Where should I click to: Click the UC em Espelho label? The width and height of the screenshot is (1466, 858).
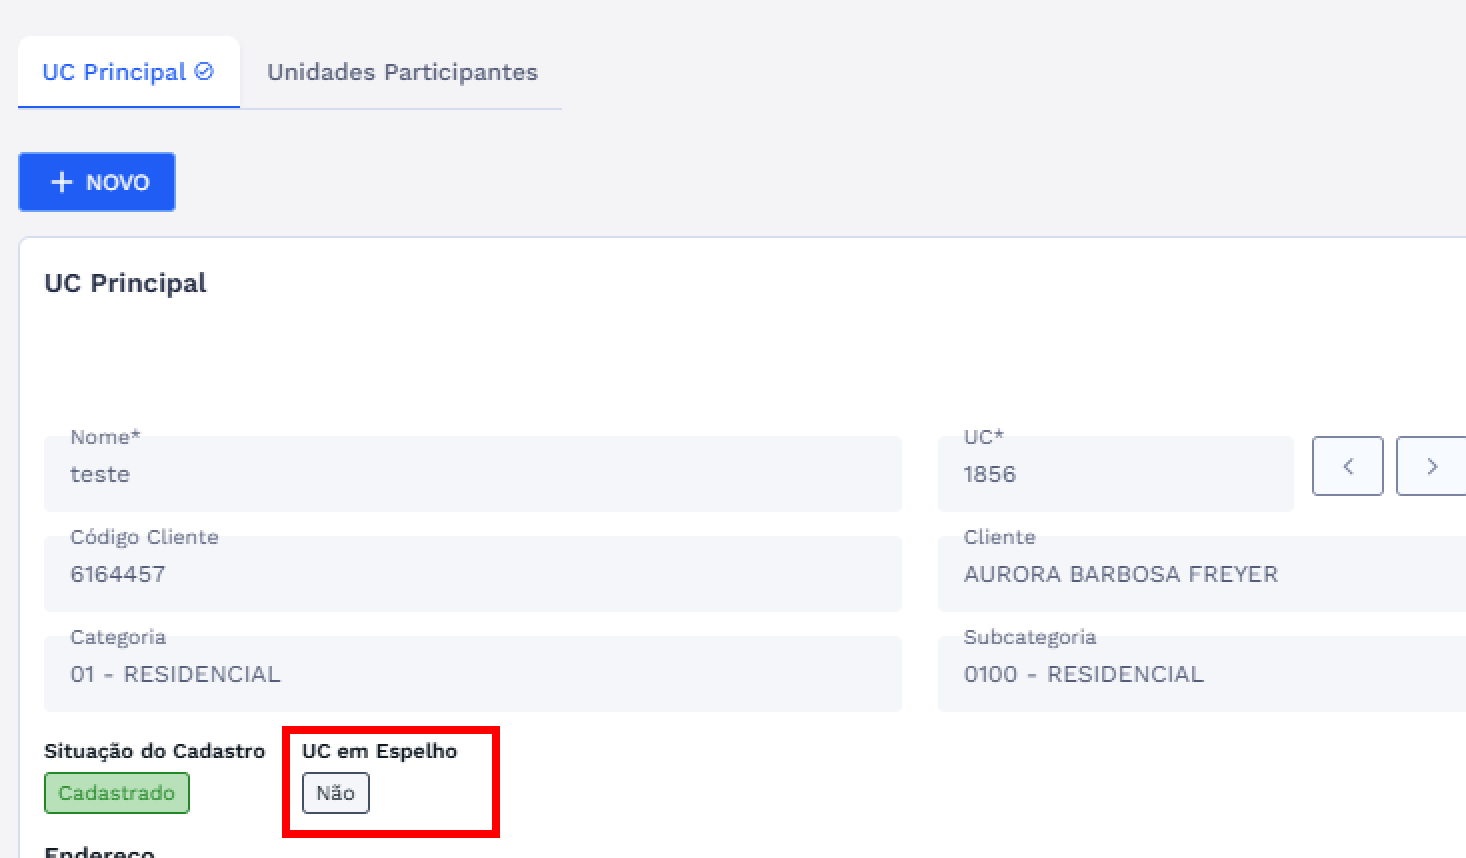point(379,751)
